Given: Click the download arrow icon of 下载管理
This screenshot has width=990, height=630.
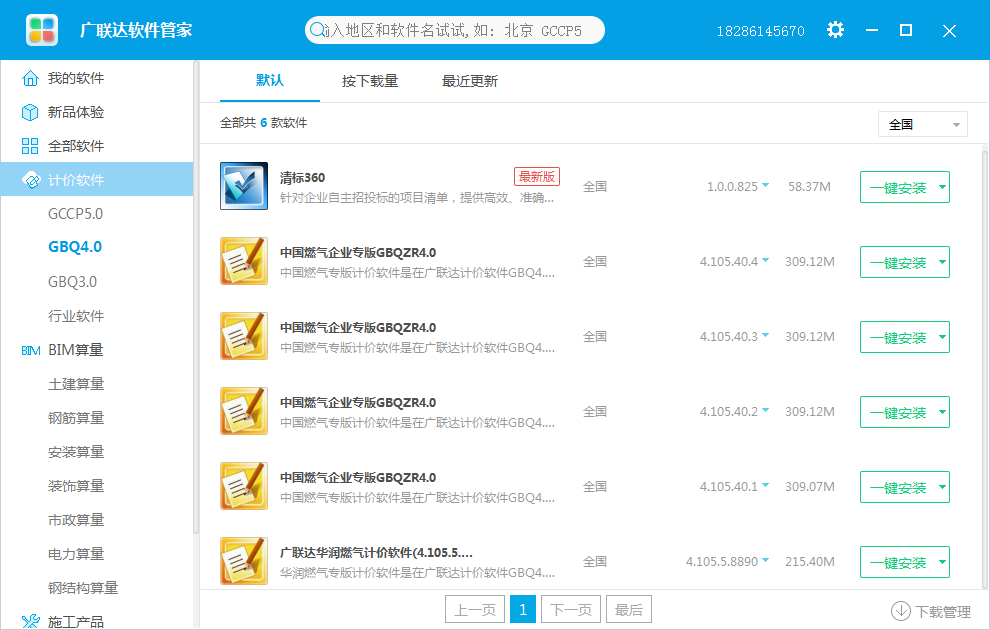Looking at the screenshot, I should (900, 611).
